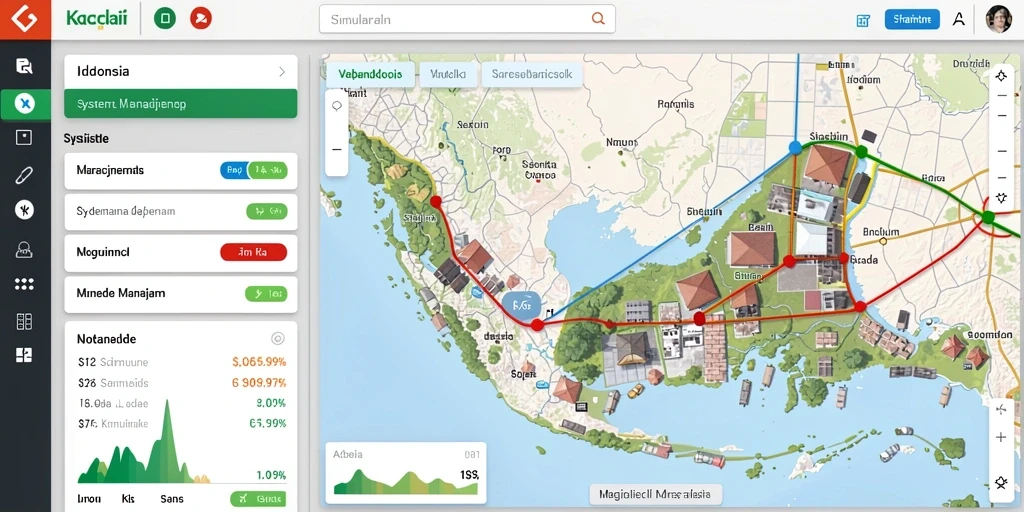Open the red chat bubble icon
The width and height of the screenshot is (1024, 512).
click(200, 18)
